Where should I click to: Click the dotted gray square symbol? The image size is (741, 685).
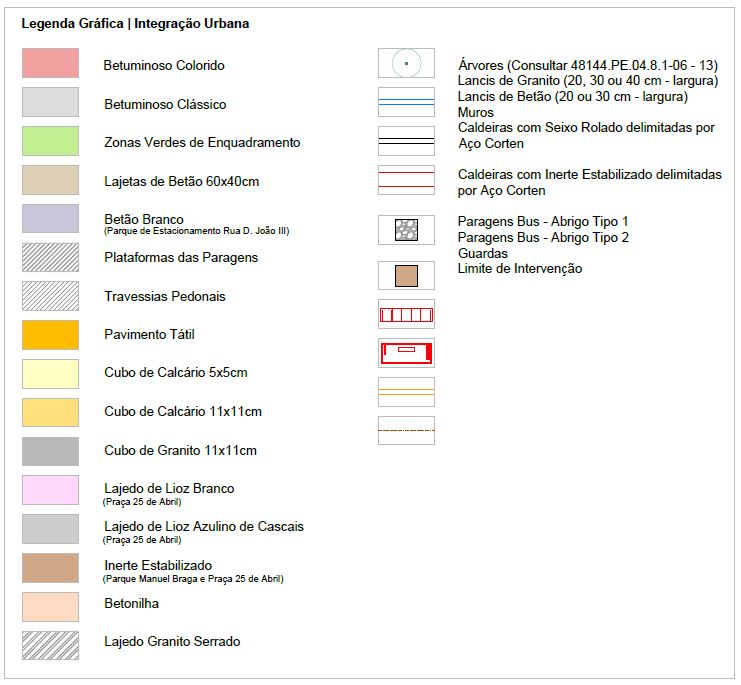[406, 230]
